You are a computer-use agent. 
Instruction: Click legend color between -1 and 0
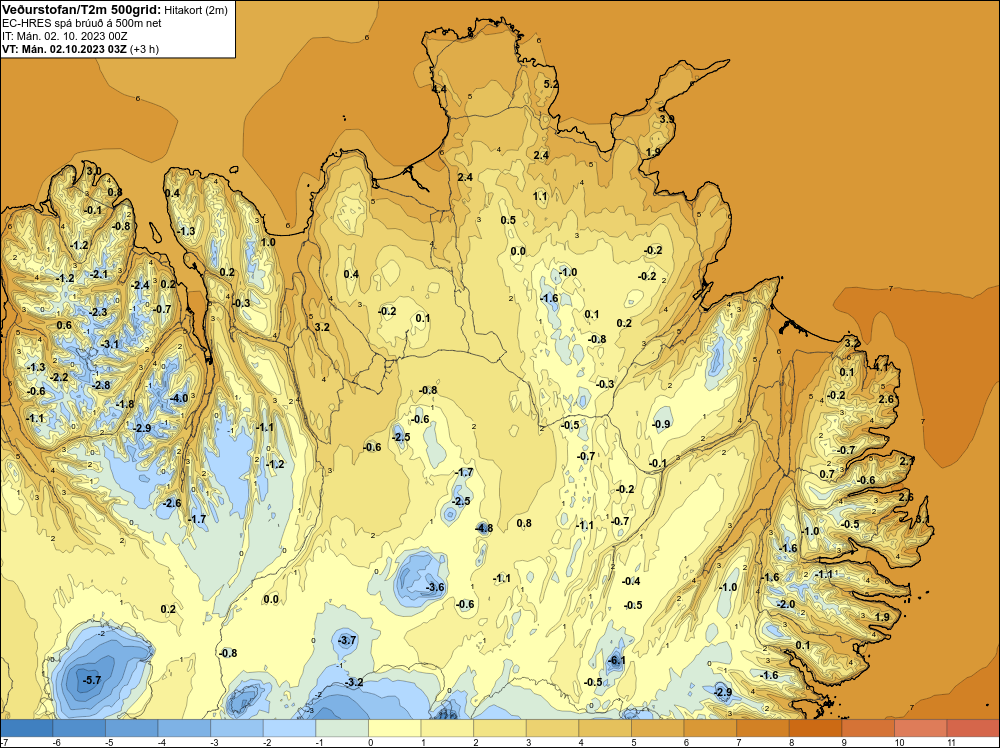pyautogui.click(x=342, y=728)
